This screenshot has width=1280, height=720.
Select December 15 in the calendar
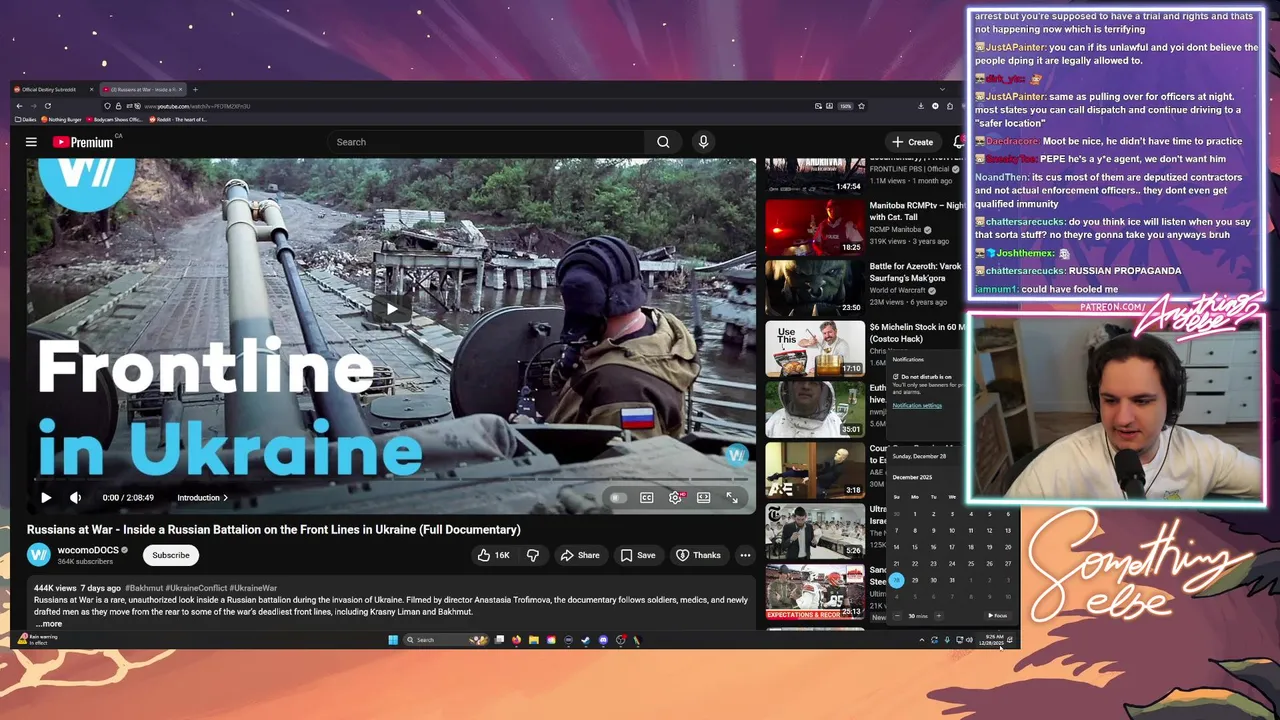pyautogui.click(x=915, y=547)
